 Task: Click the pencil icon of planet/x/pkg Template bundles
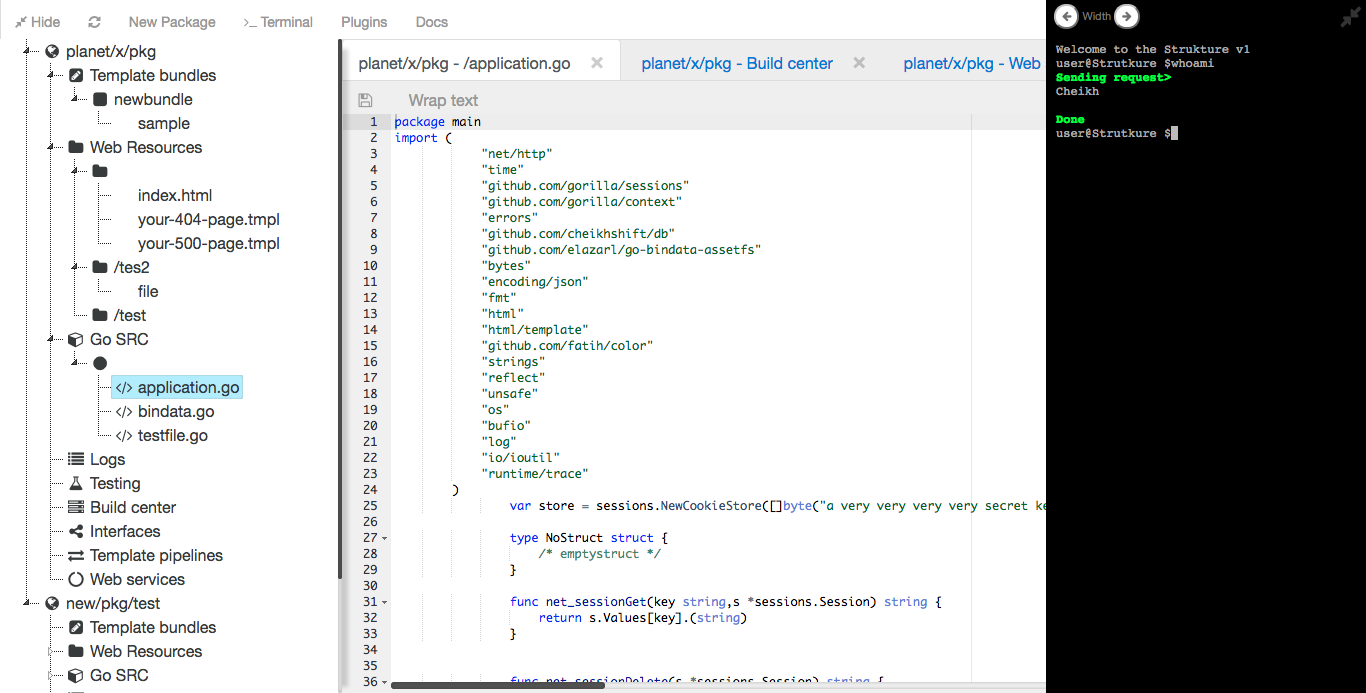(x=76, y=76)
